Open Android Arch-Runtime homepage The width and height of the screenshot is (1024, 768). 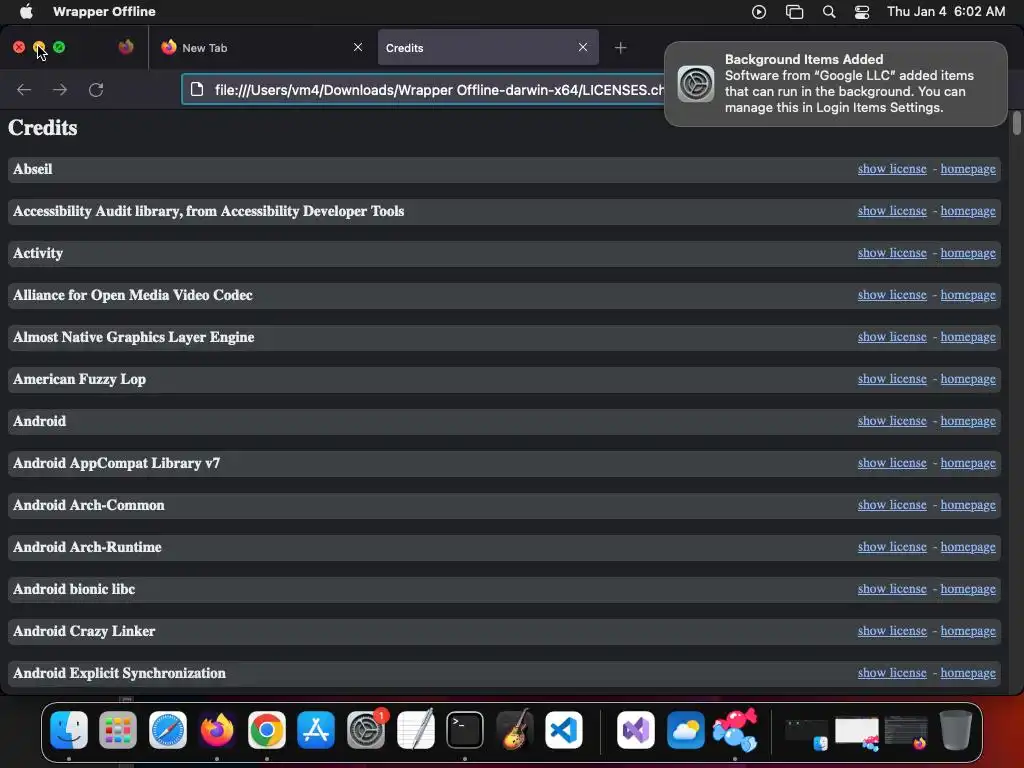point(968,547)
